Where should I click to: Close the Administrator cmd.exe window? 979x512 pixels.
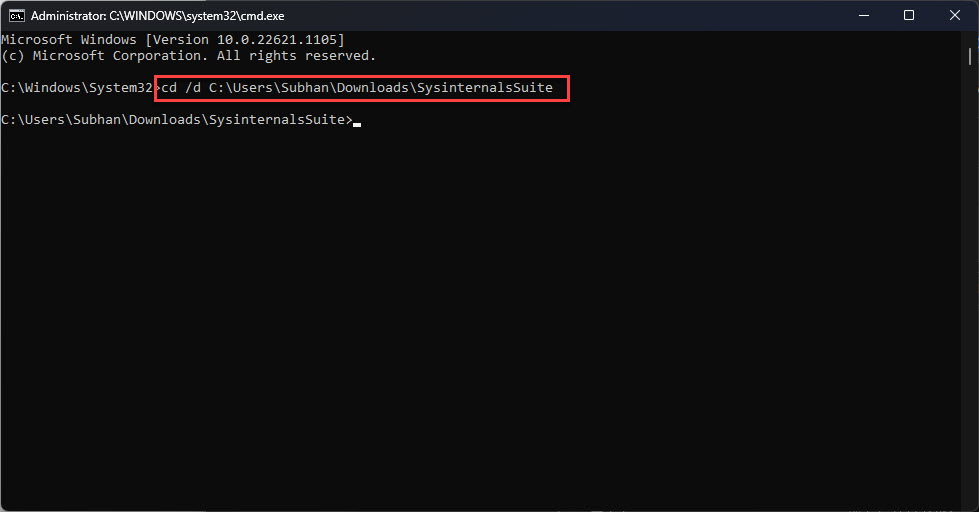pos(955,16)
